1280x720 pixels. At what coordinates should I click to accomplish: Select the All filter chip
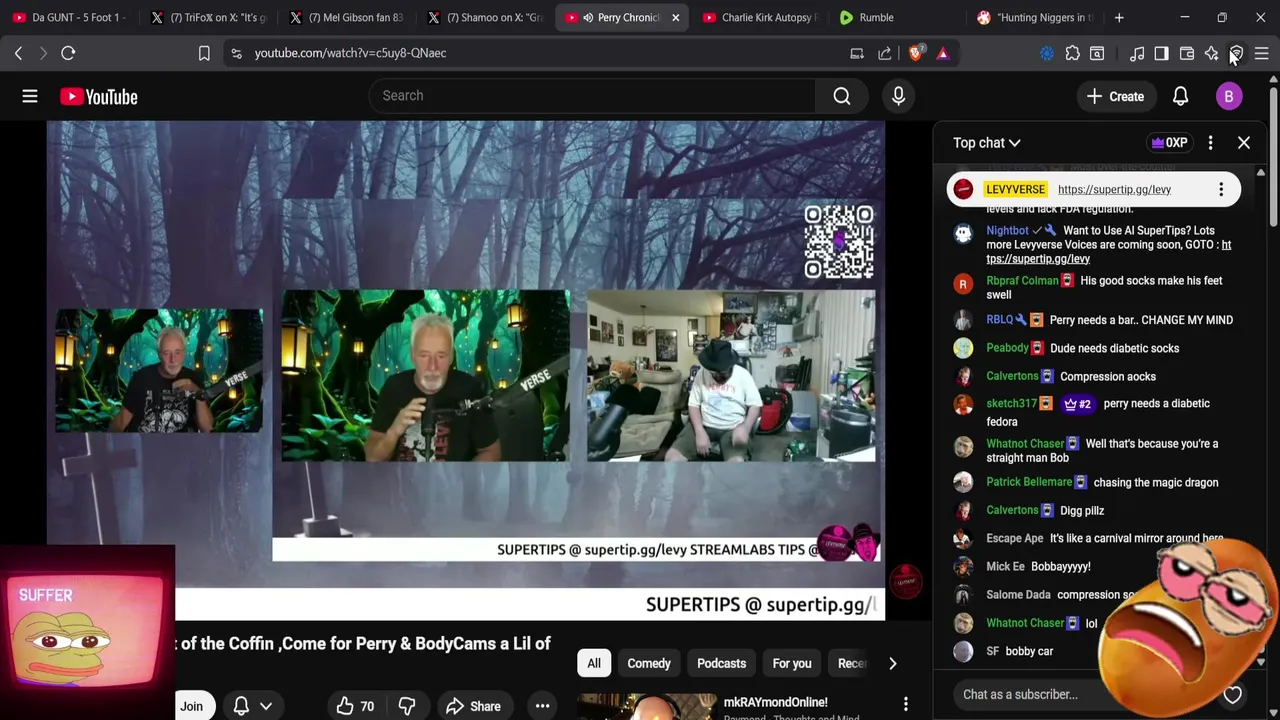(594, 663)
